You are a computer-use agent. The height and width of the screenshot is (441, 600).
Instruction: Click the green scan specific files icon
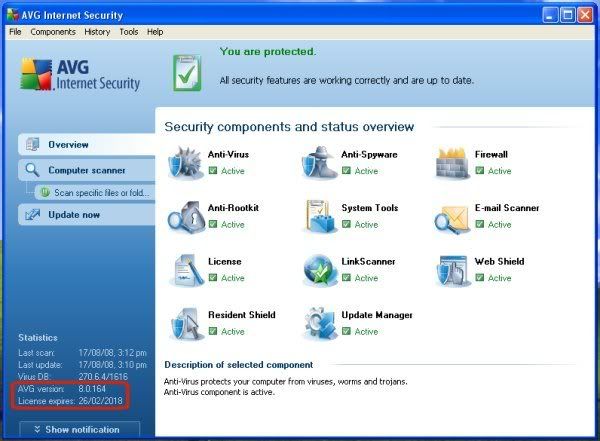pyautogui.click(x=45, y=192)
